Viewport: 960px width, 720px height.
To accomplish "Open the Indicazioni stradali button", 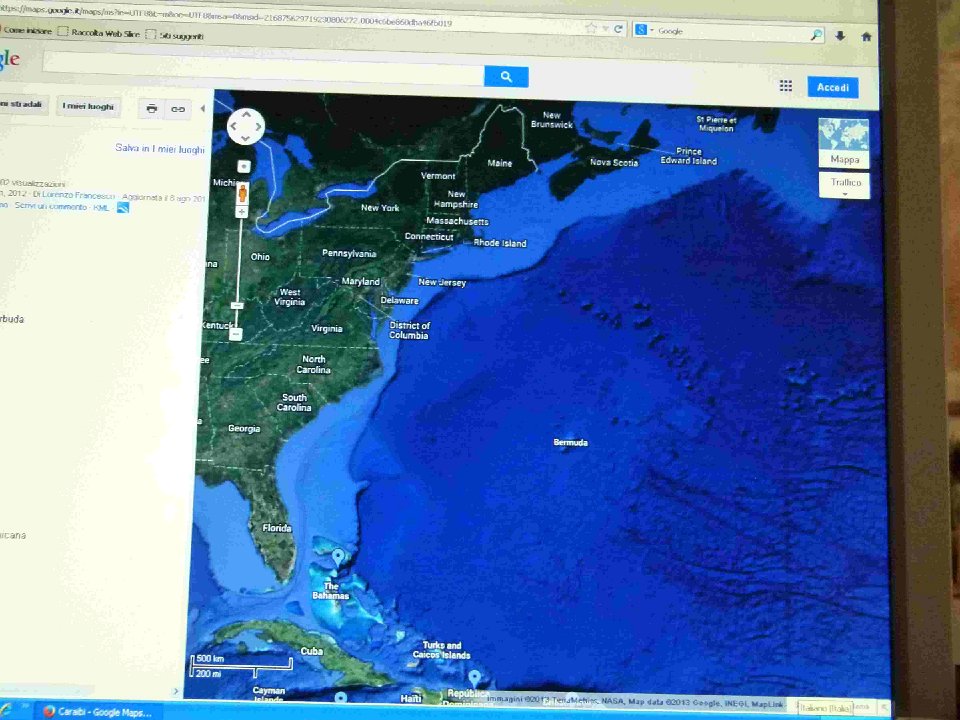I will [21, 104].
